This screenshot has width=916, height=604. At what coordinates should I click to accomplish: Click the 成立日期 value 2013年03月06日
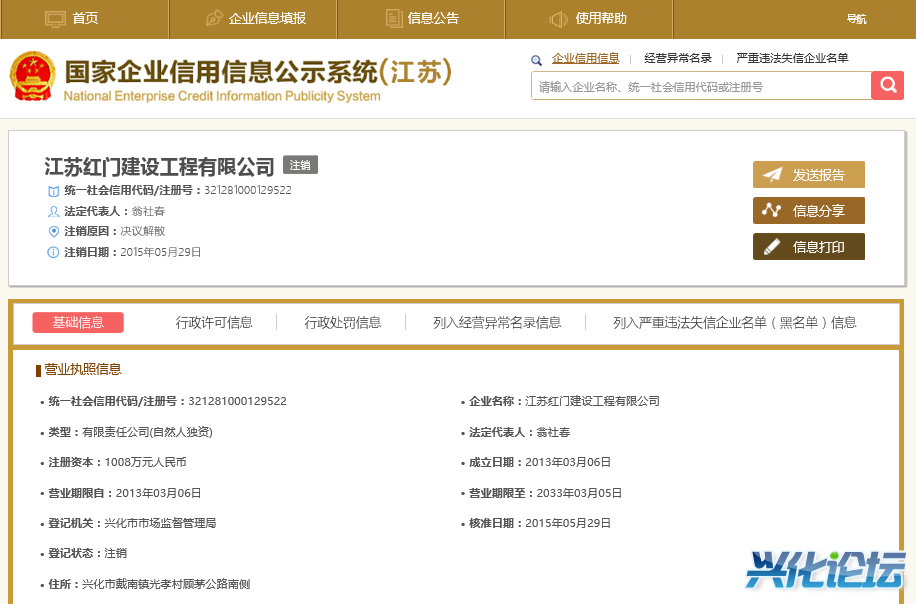(568, 462)
